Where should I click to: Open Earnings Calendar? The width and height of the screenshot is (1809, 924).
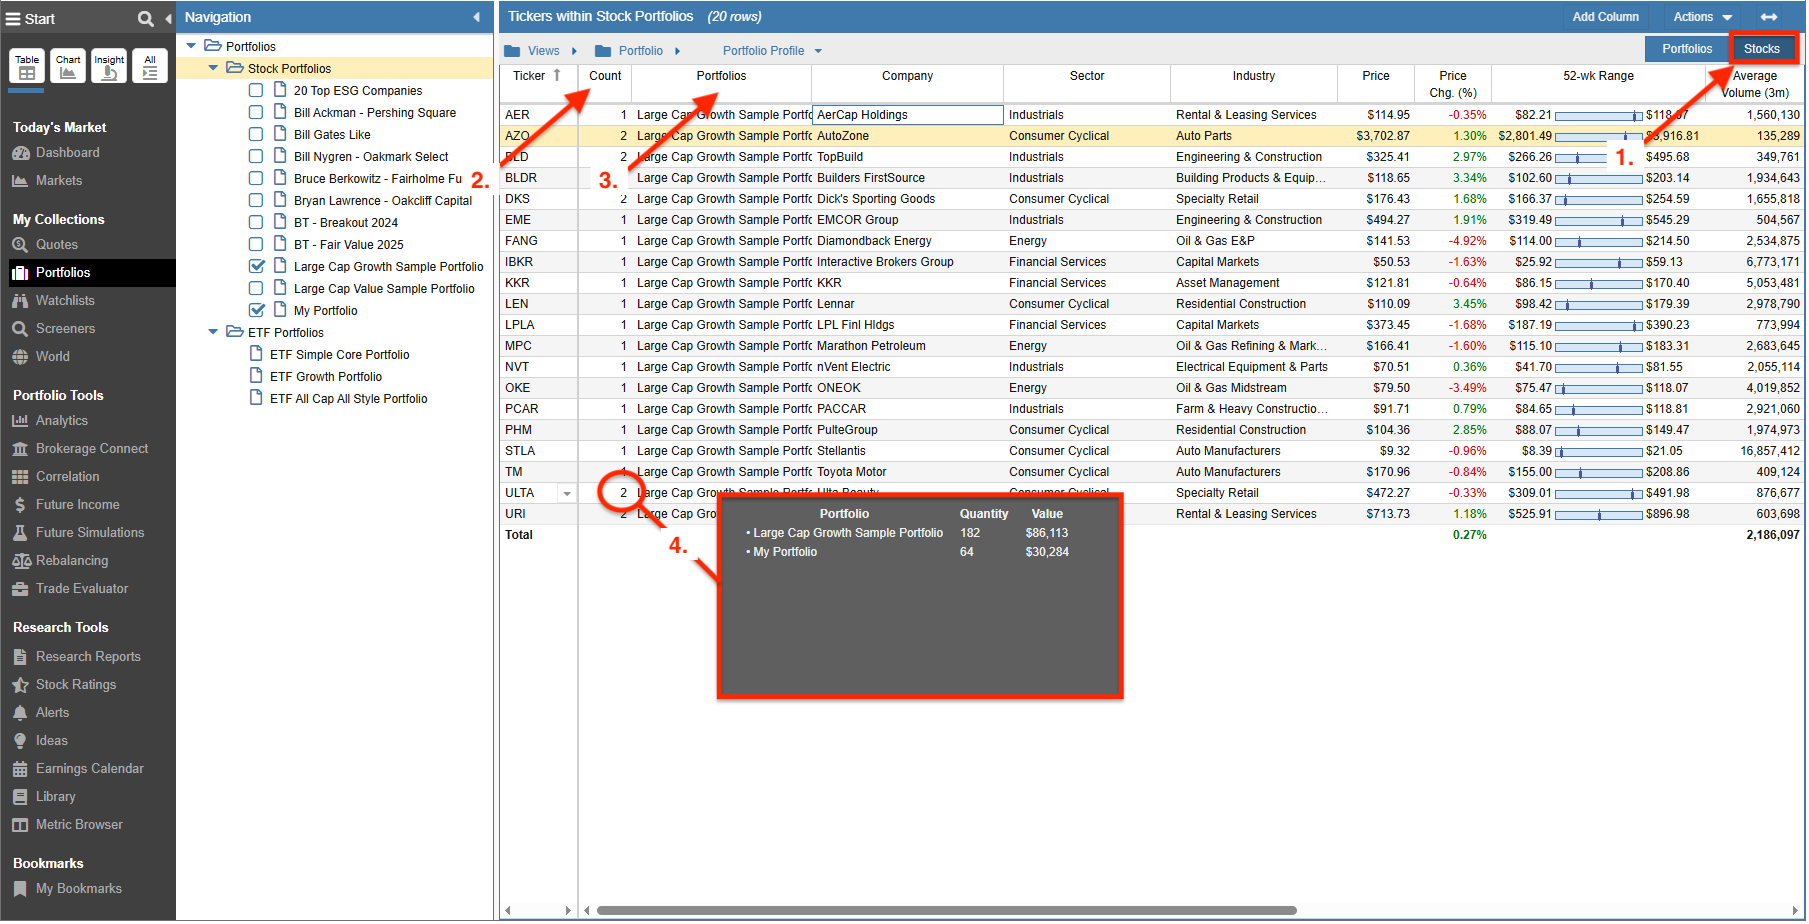[x=90, y=769]
